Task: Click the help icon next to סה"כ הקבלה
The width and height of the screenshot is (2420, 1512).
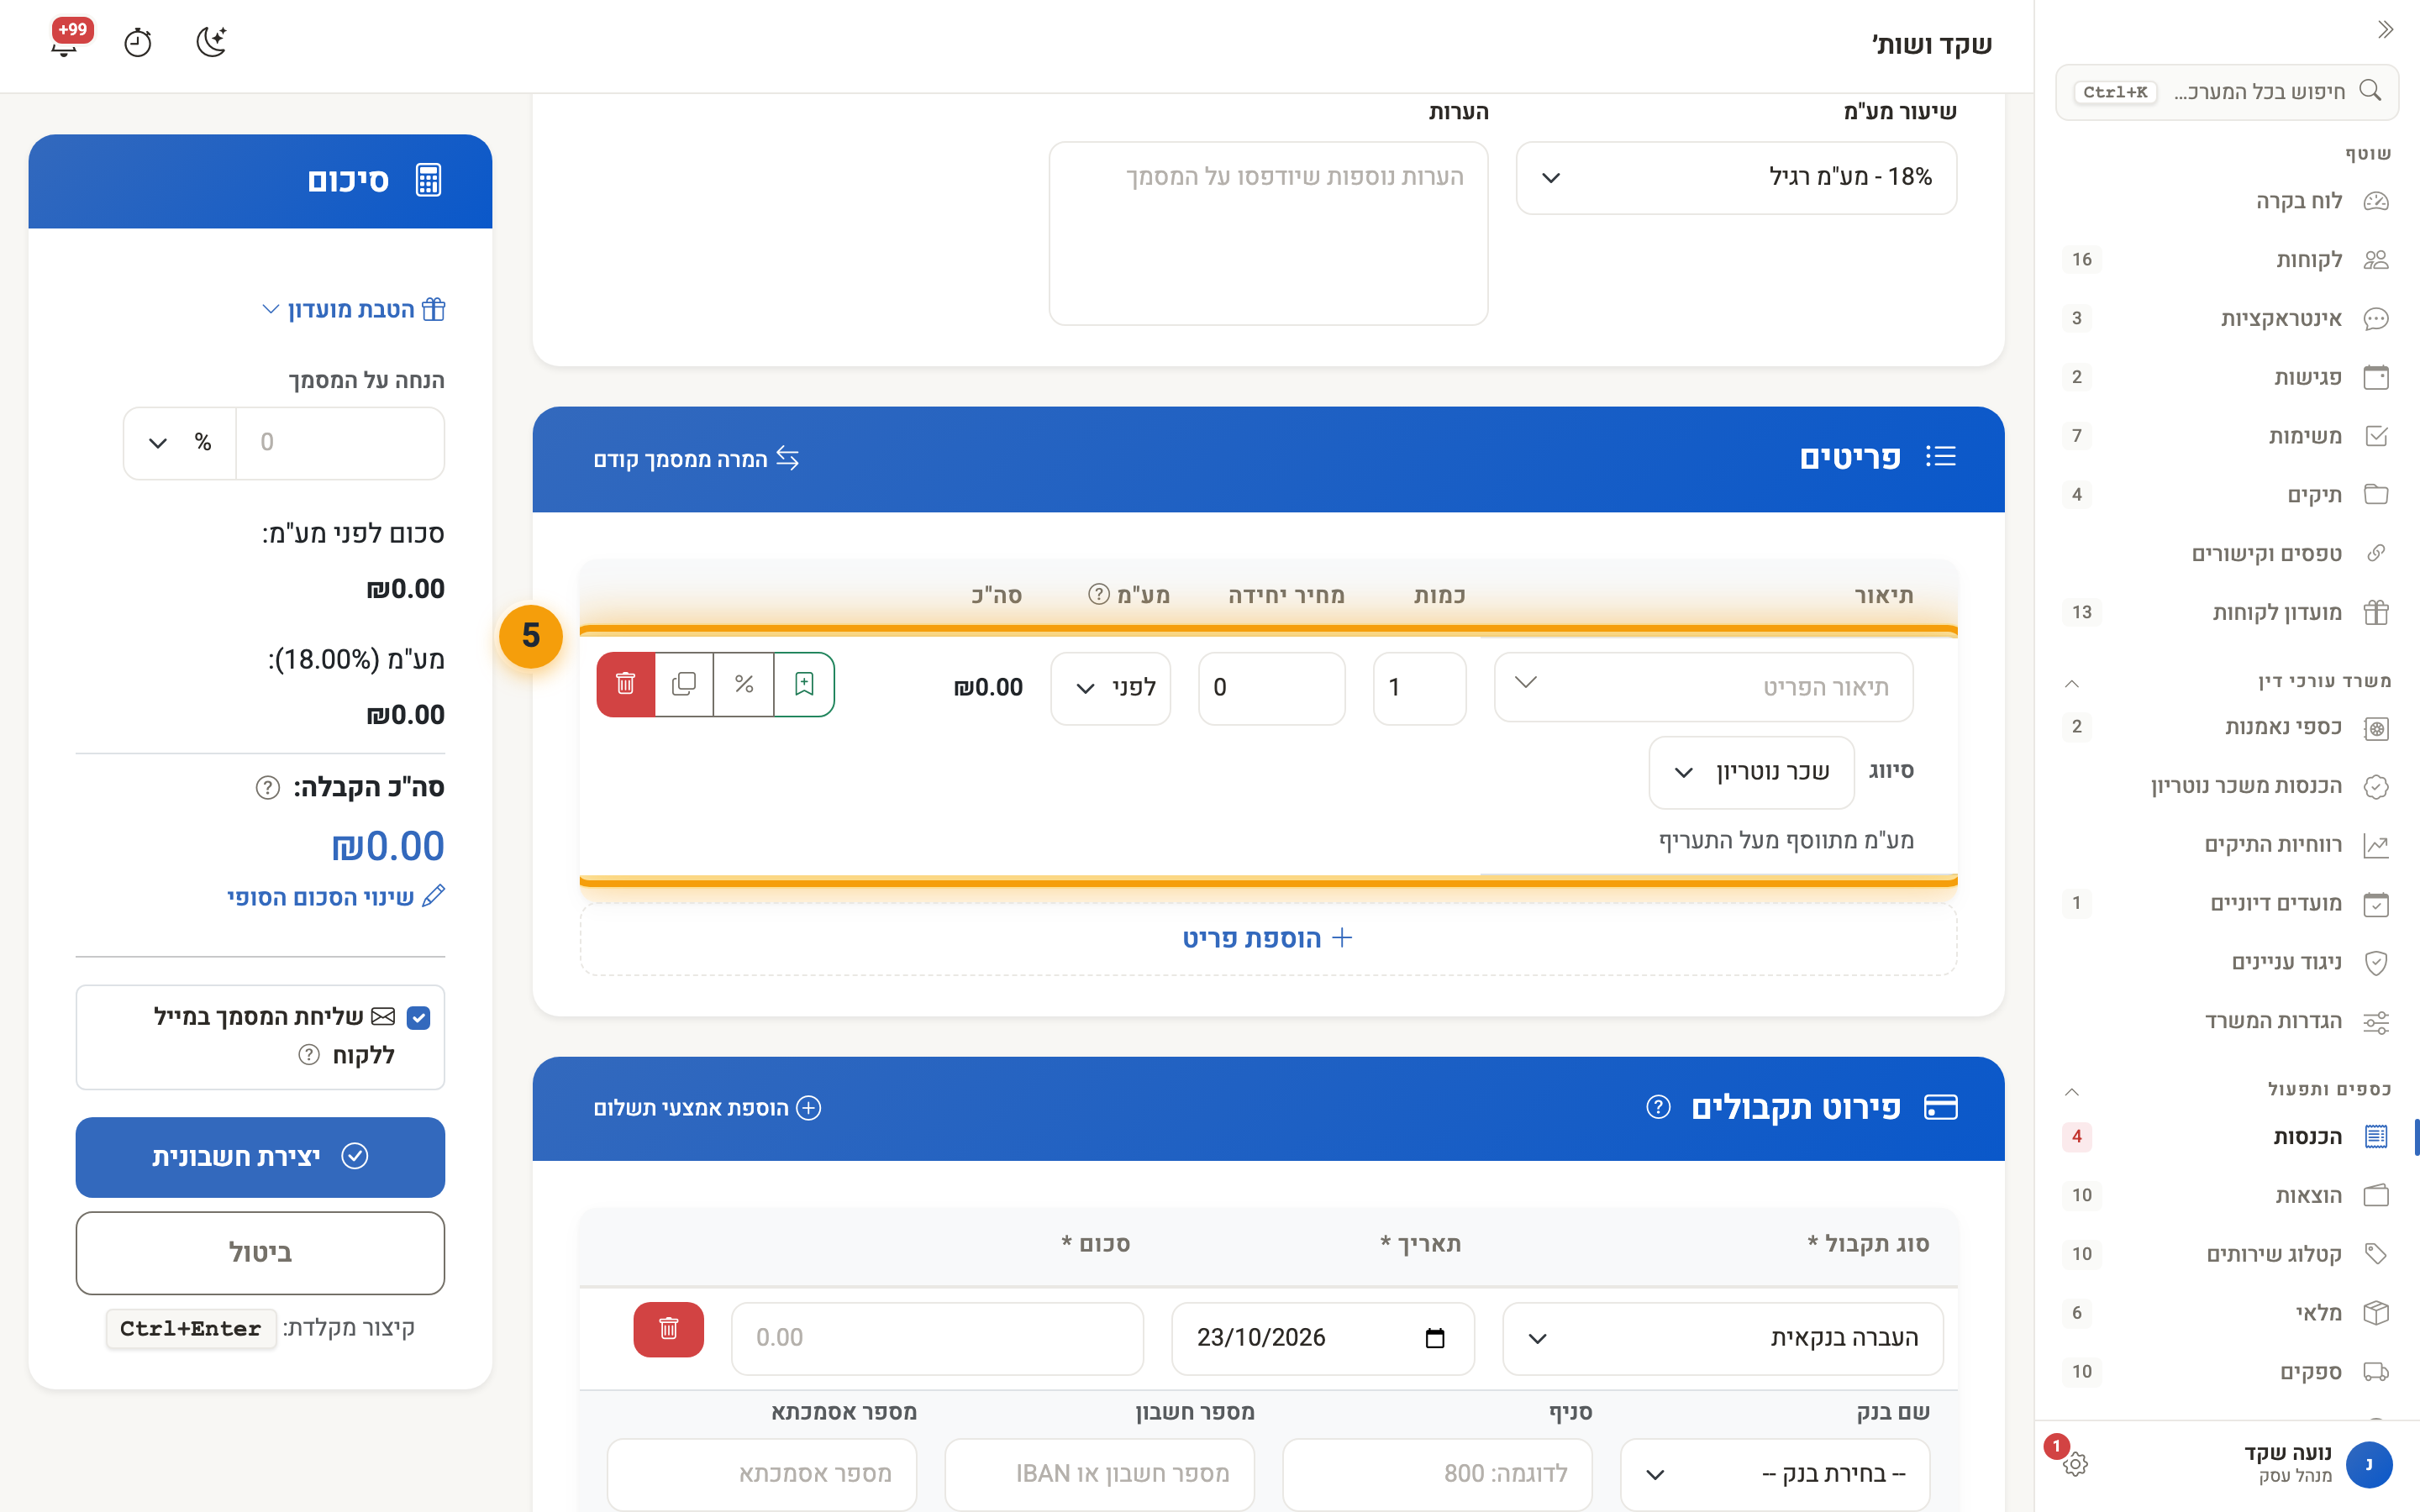Action: [267, 787]
